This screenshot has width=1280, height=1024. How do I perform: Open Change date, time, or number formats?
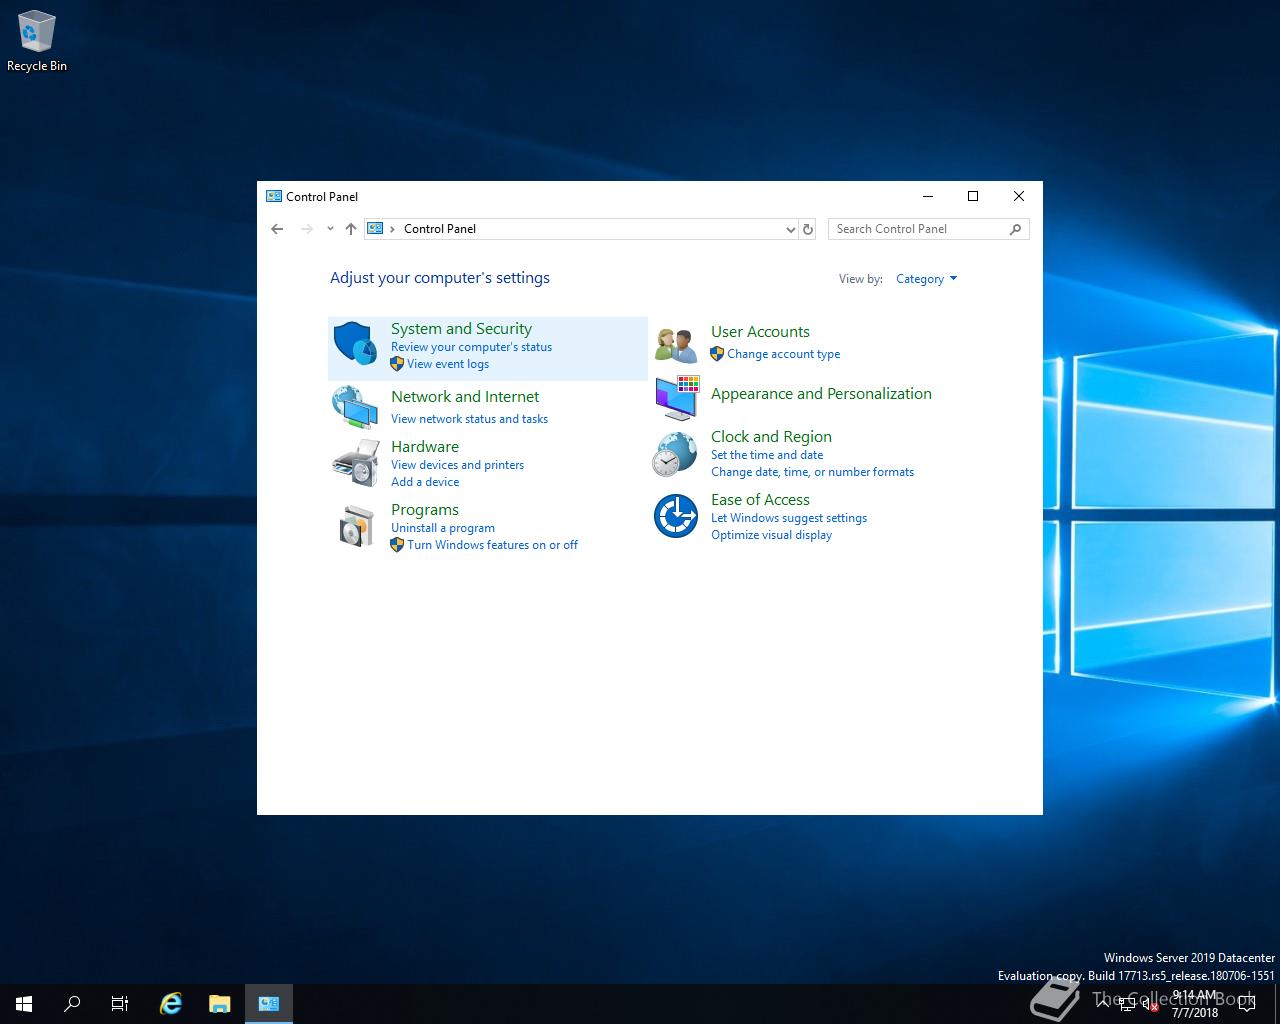point(812,472)
